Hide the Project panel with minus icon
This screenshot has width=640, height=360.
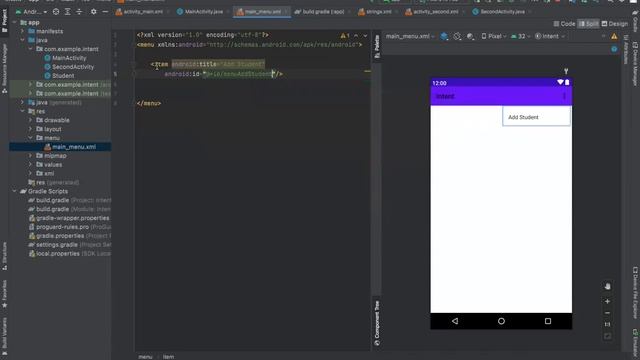click(x=105, y=12)
